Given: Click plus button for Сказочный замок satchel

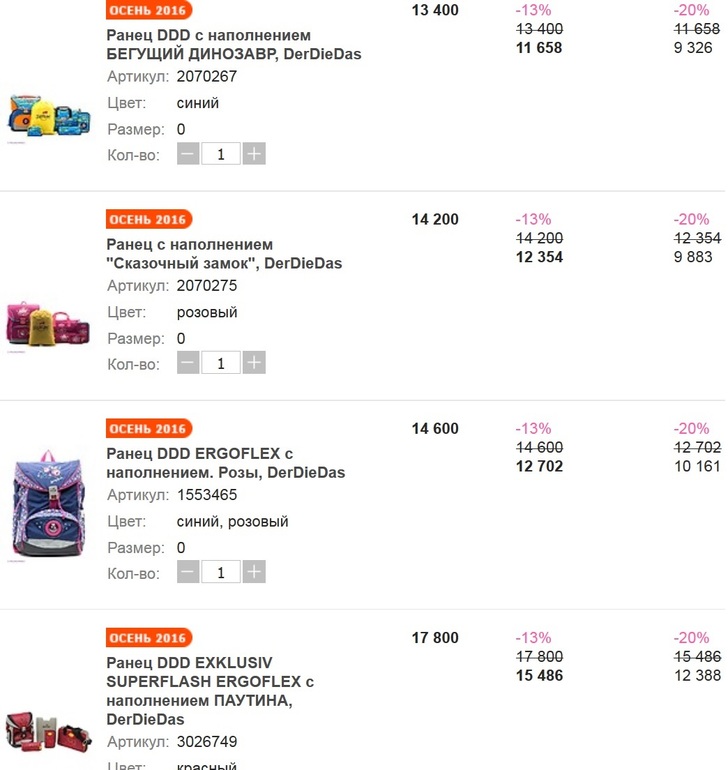Looking at the screenshot, I should point(254,363).
